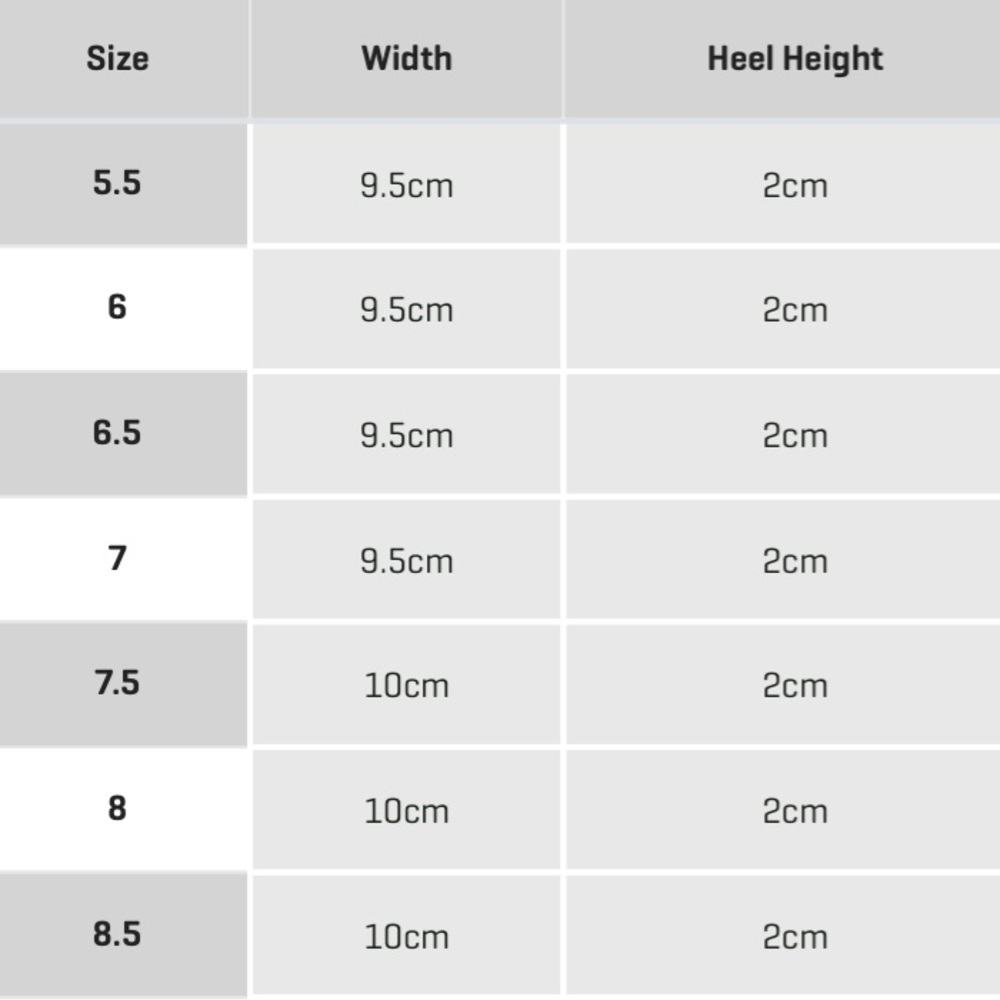This screenshot has height=1000, width=1000.
Task: Select the size 6.5 row label
Action: point(117,433)
